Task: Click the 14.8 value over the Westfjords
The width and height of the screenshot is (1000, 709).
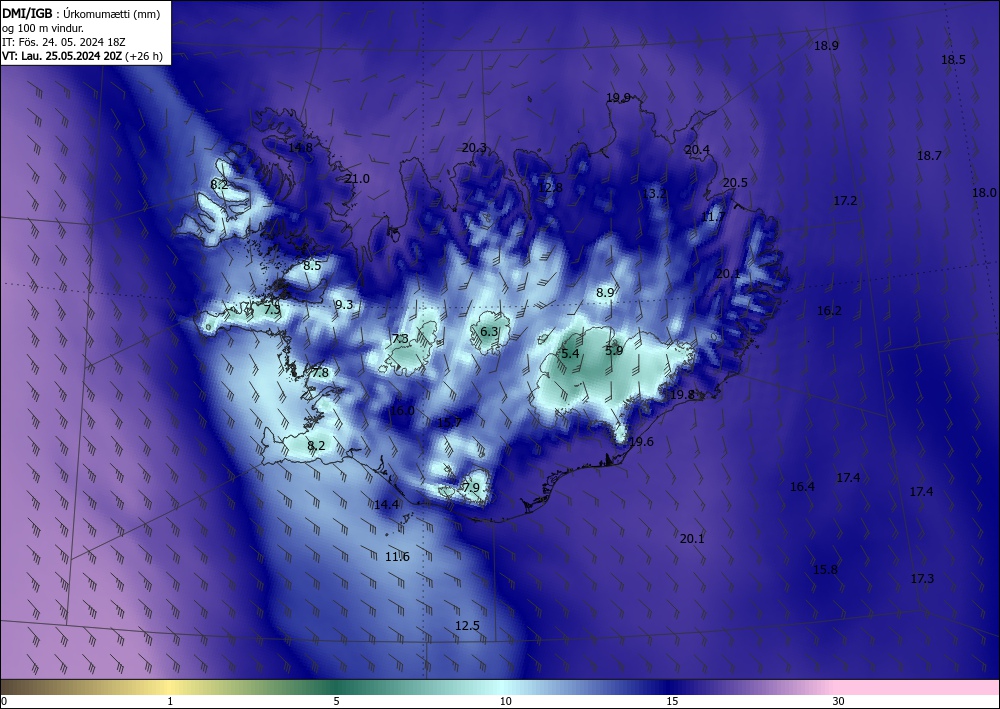Action: [300, 147]
